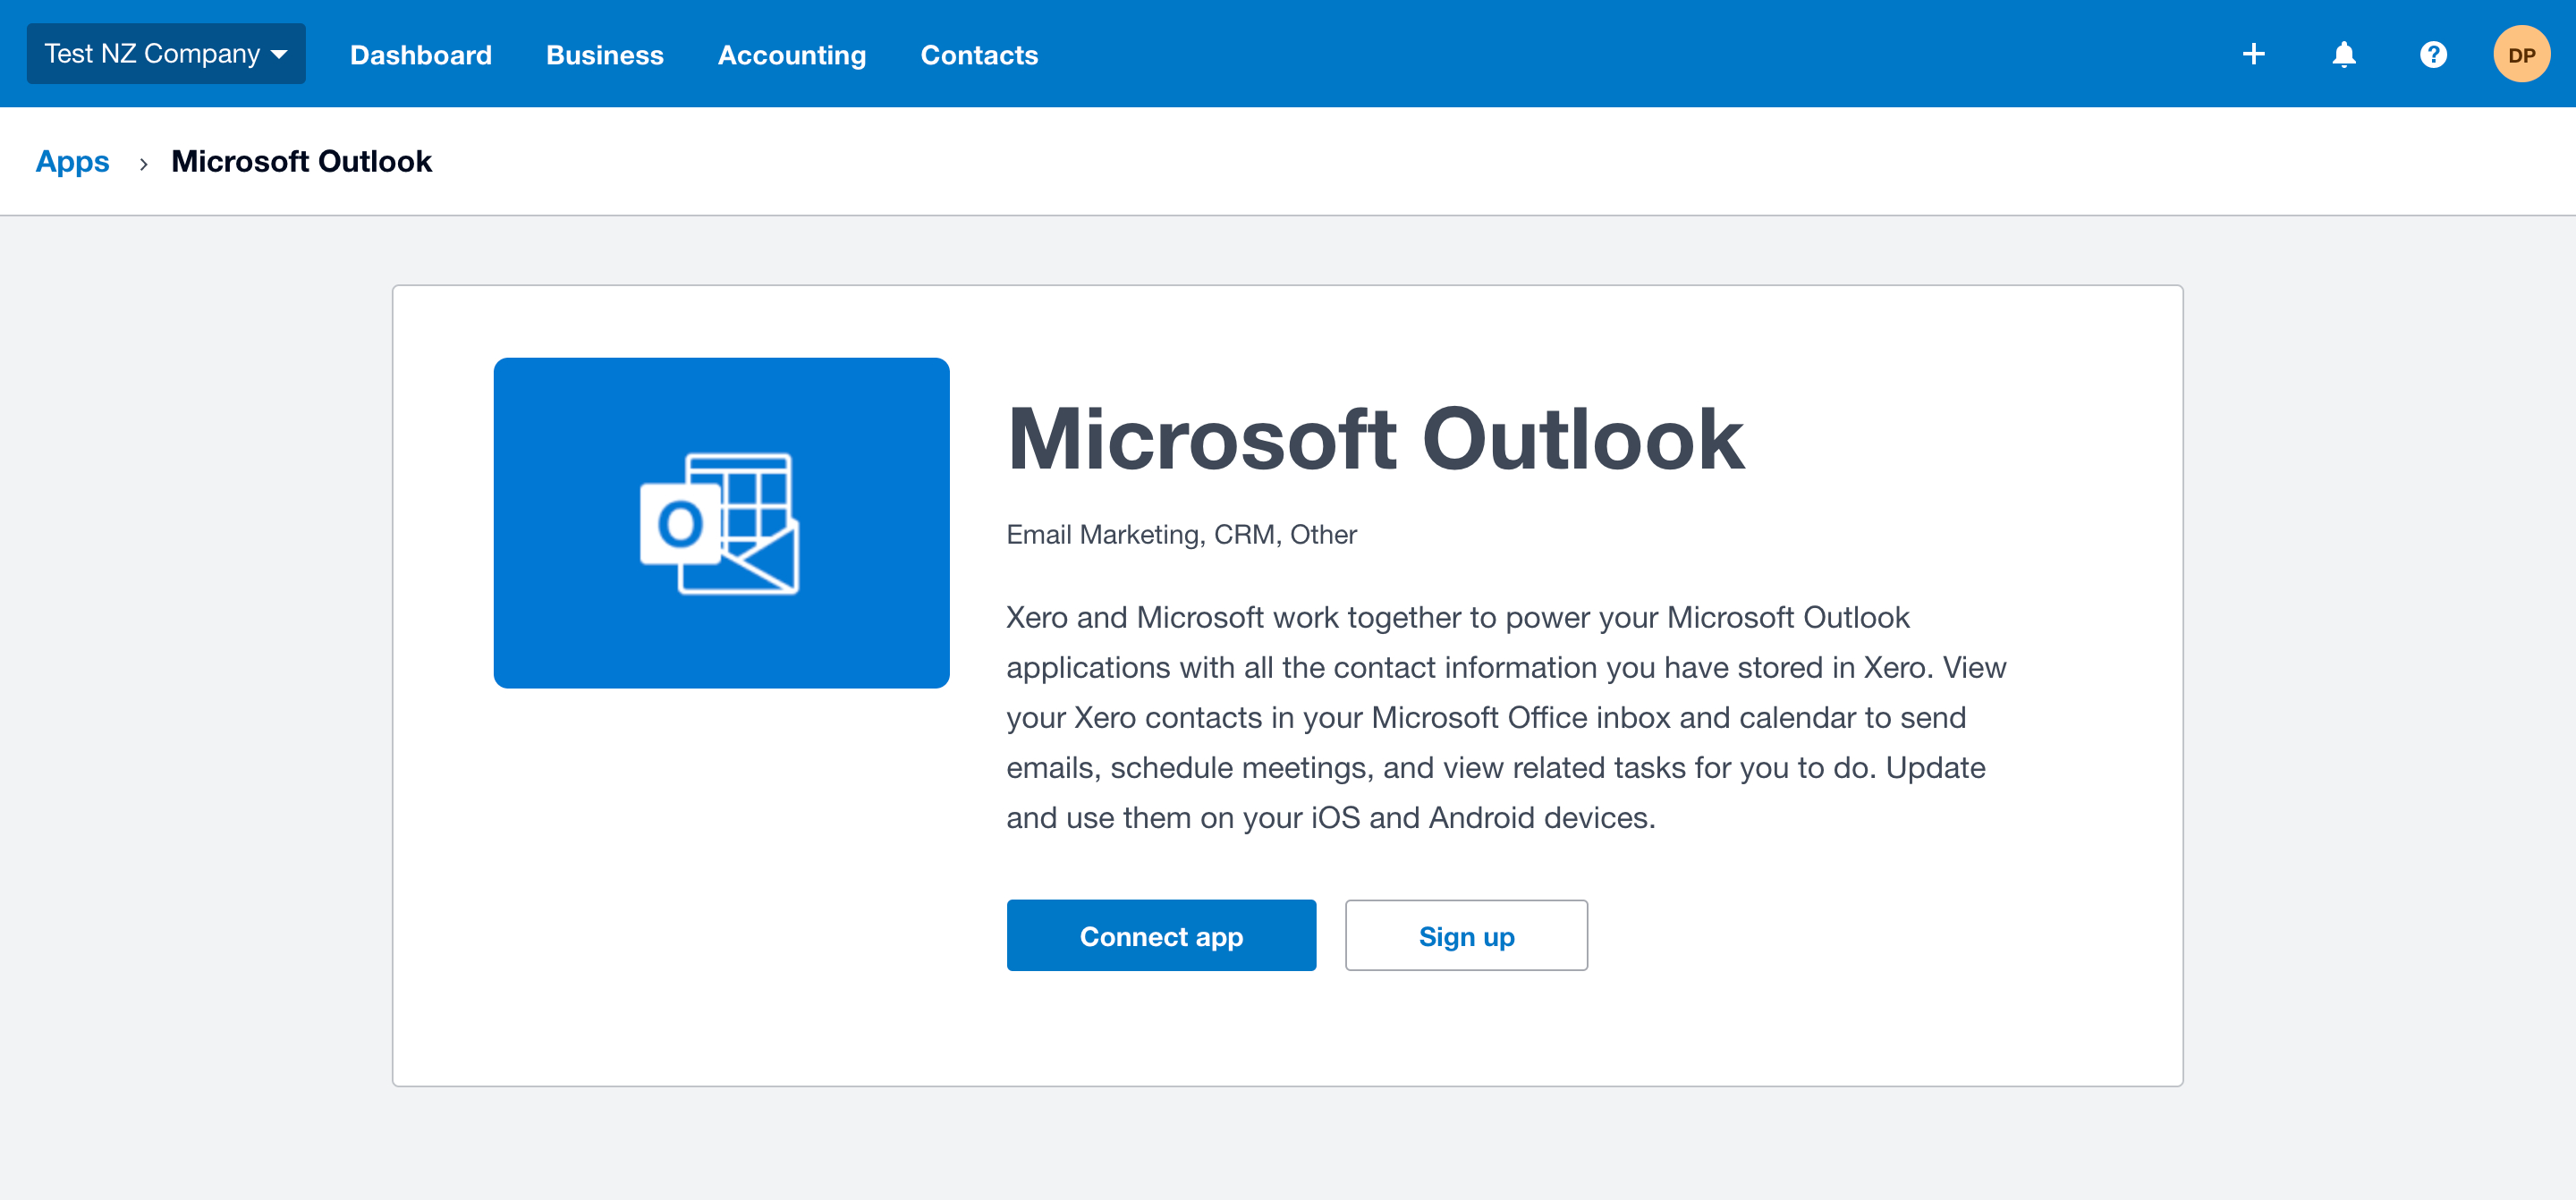Go back to Apps via breadcrumb

72,161
